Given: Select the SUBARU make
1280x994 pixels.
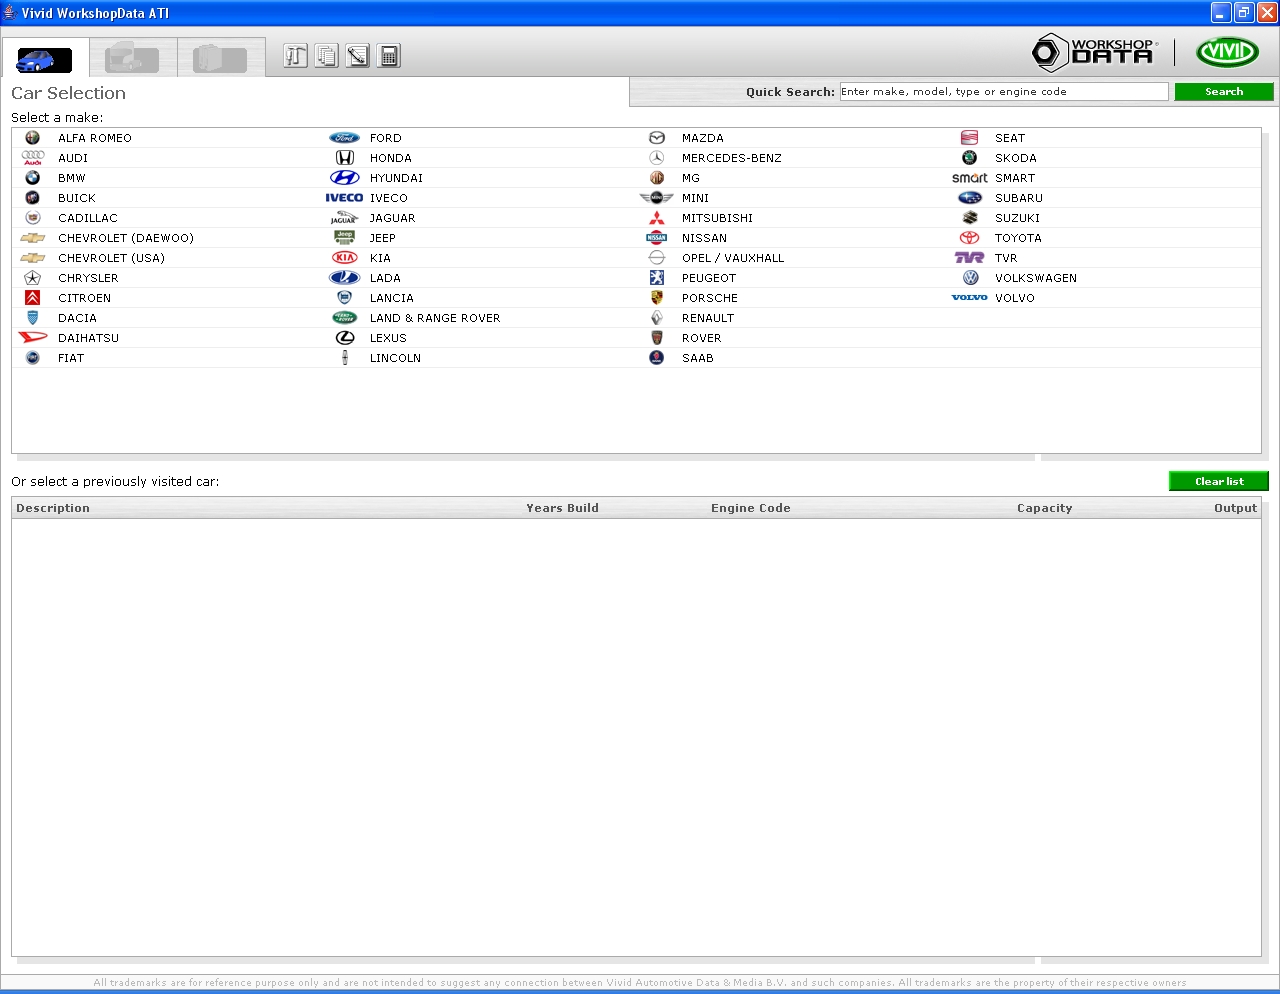Looking at the screenshot, I should [1019, 198].
